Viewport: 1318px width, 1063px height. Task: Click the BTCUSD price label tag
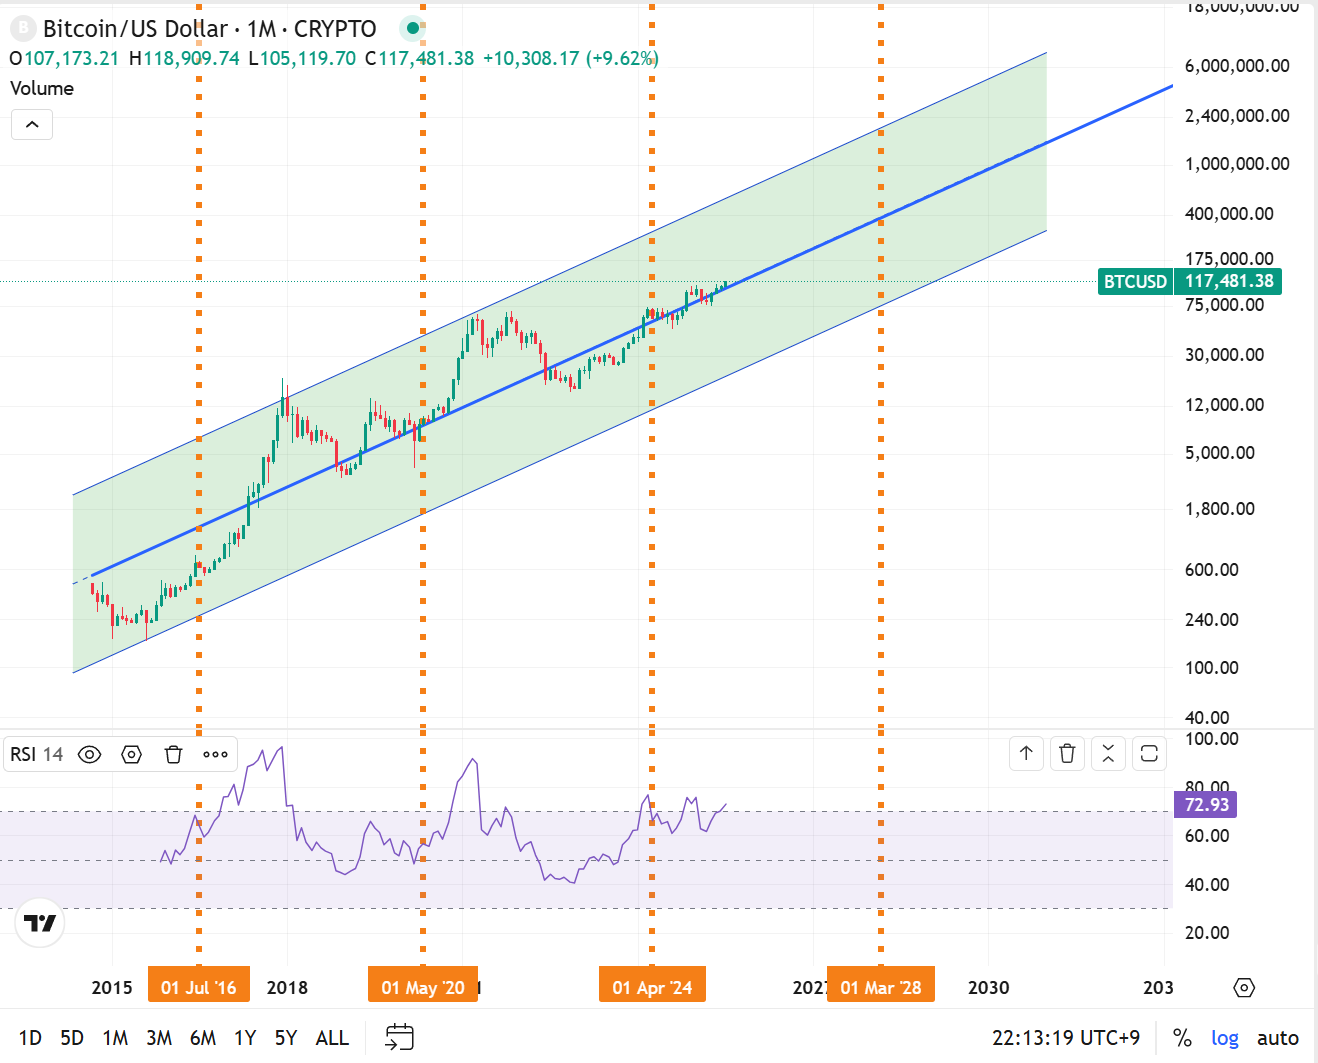tap(1135, 281)
